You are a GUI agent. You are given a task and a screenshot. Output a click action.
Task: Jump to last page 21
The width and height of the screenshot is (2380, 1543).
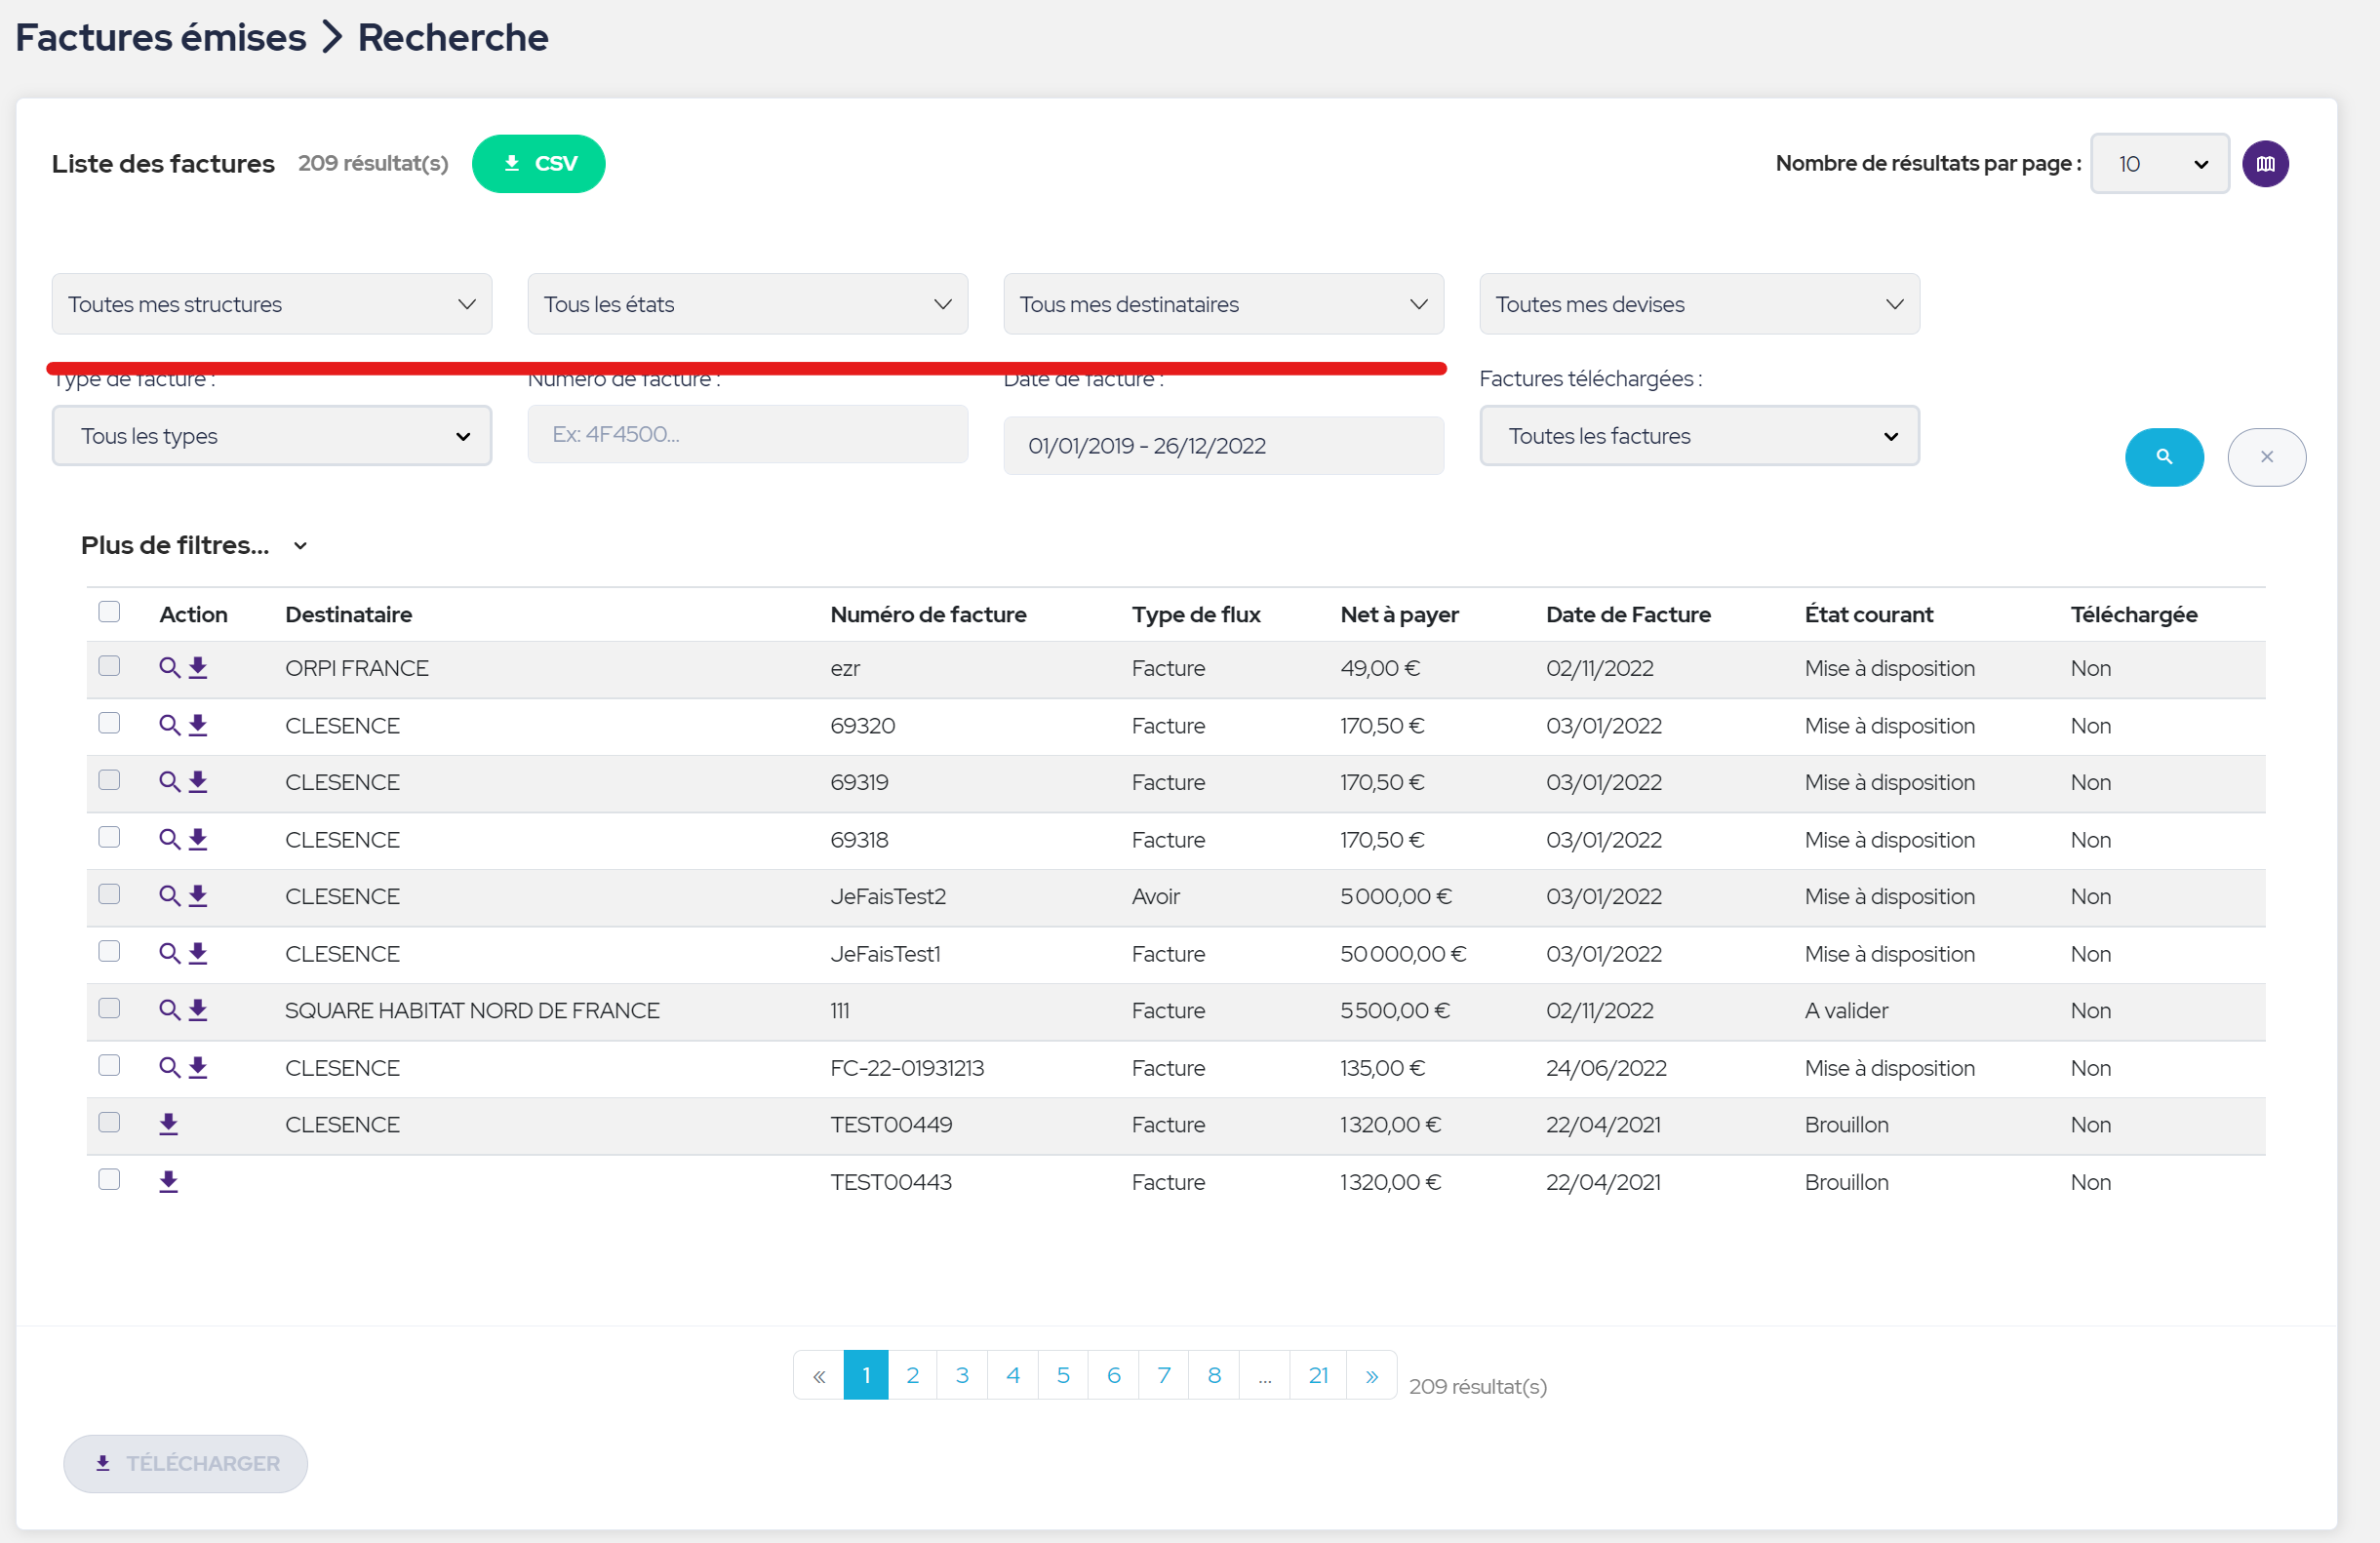click(x=1317, y=1375)
